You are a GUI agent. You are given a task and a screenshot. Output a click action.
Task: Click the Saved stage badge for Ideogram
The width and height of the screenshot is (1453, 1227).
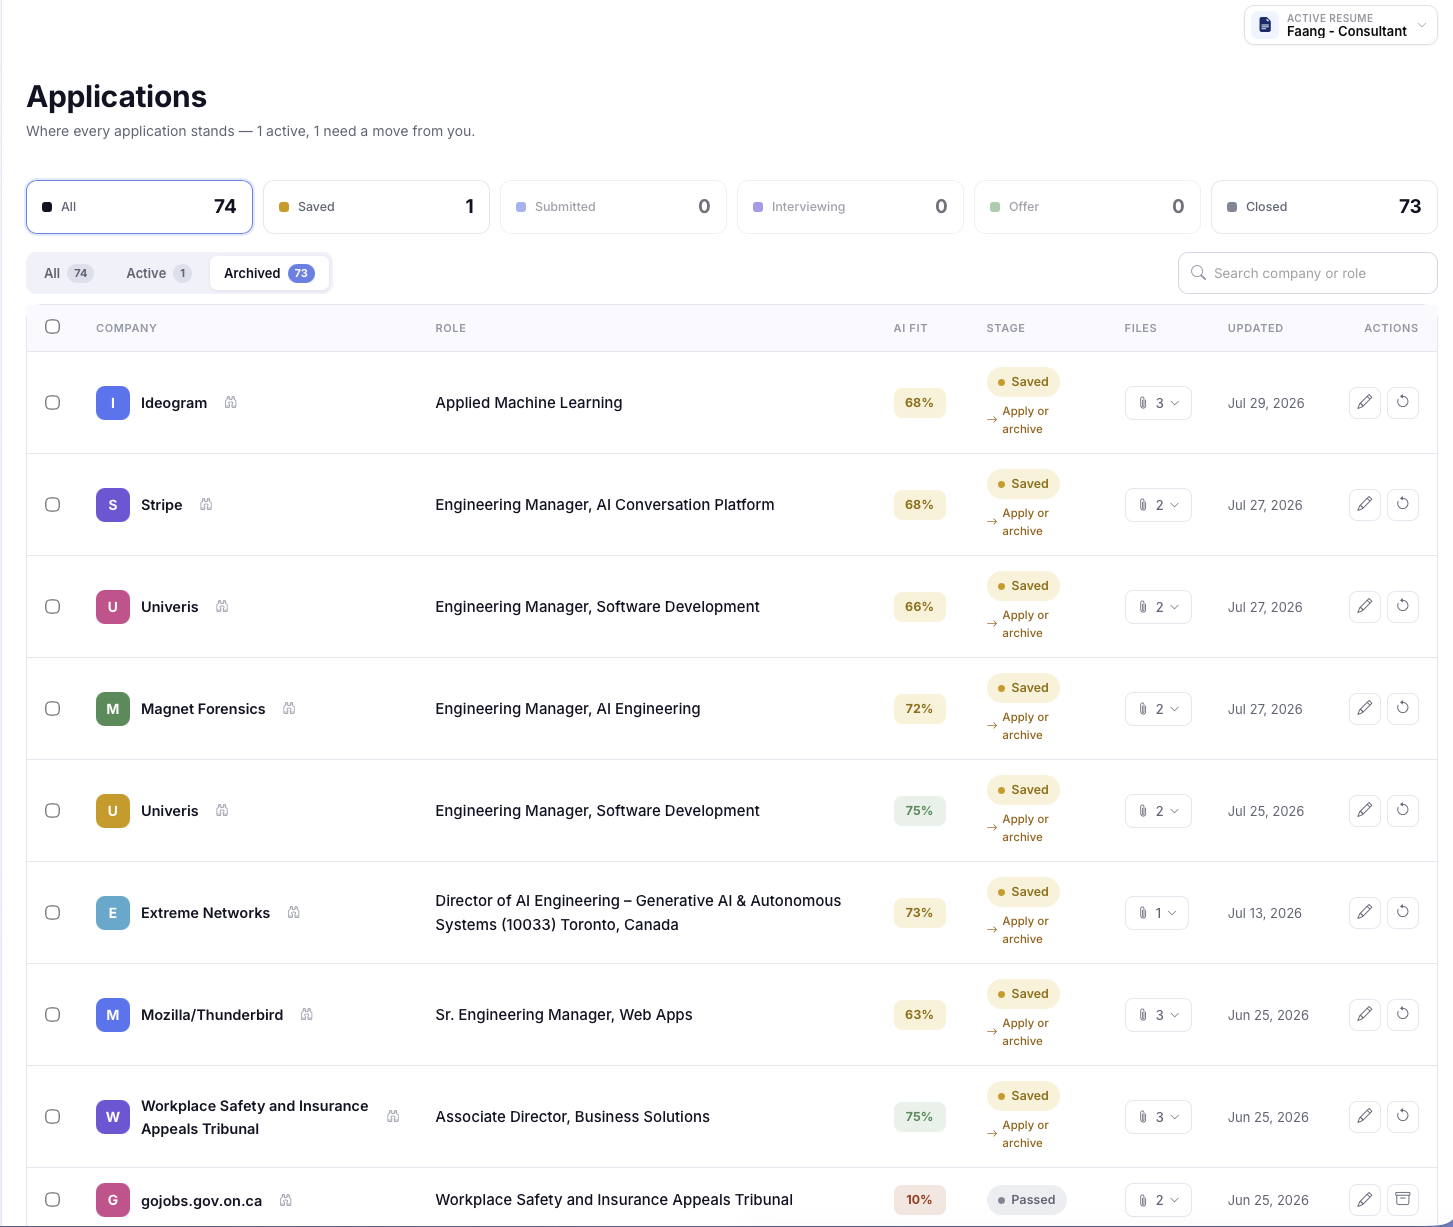pyautogui.click(x=1023, y=382)
